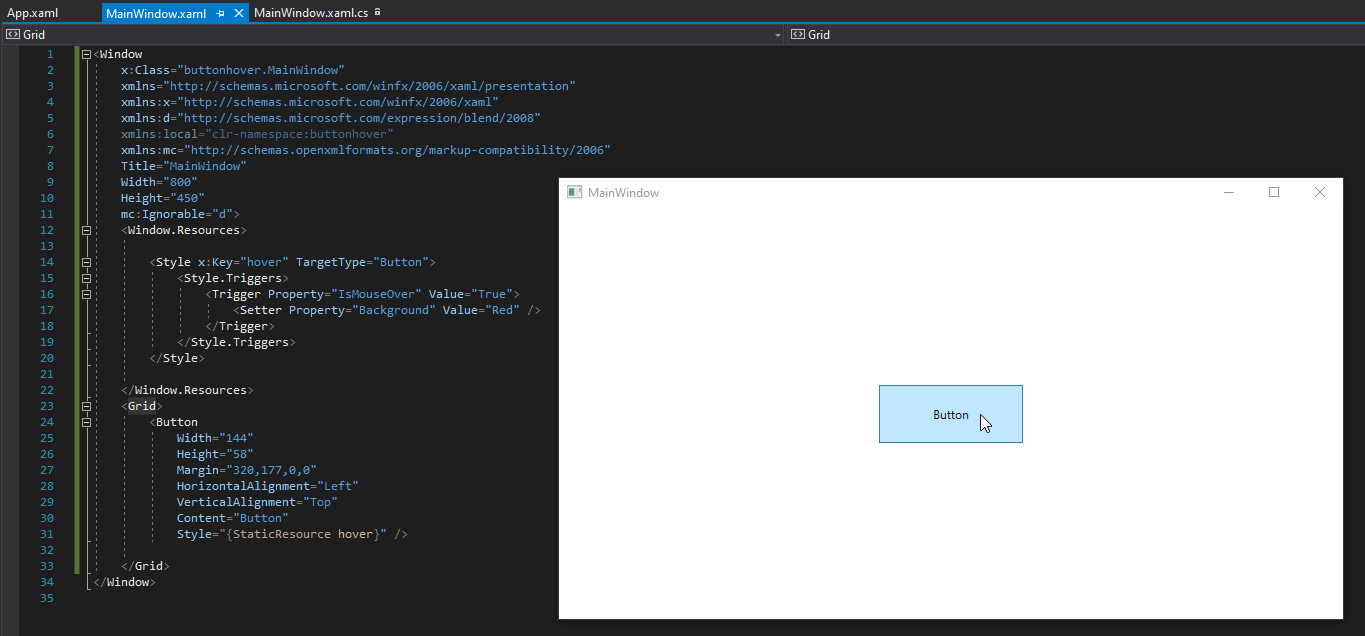This screenshot has height=636, width=1365.
Task: Click the application icon in MainWindow title bar
Action: pyautogui.click(x=575, y=192)
